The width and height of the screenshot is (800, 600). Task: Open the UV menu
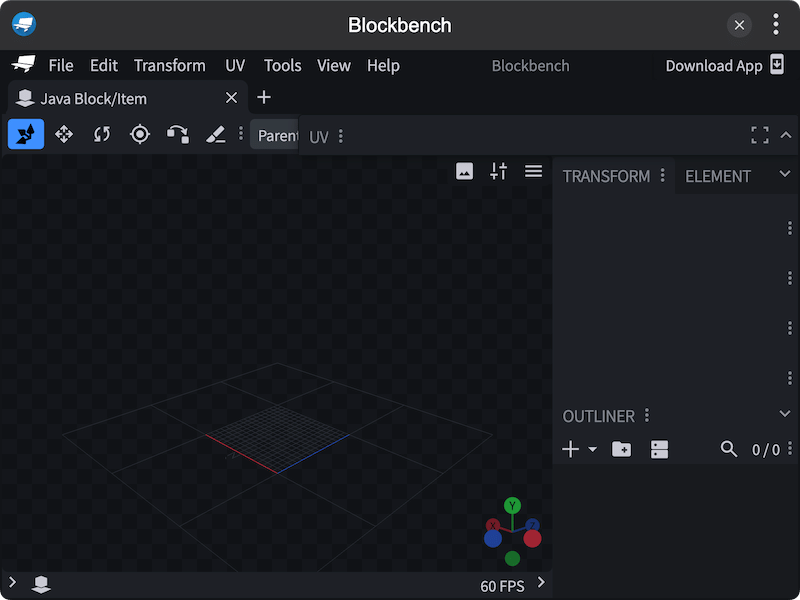point(235,65)
